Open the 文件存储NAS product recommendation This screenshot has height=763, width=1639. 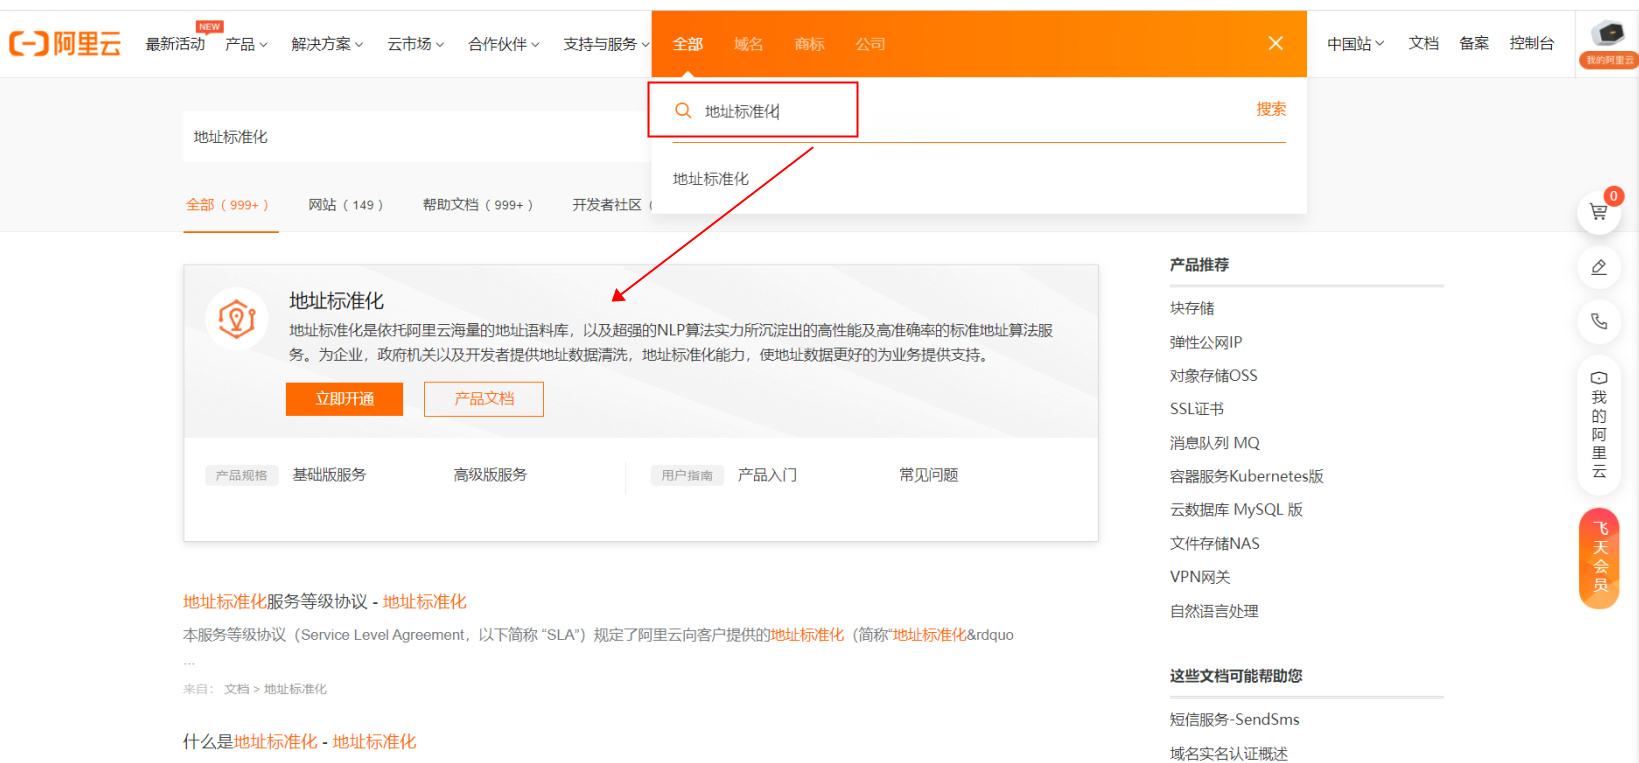(1215, 544)
